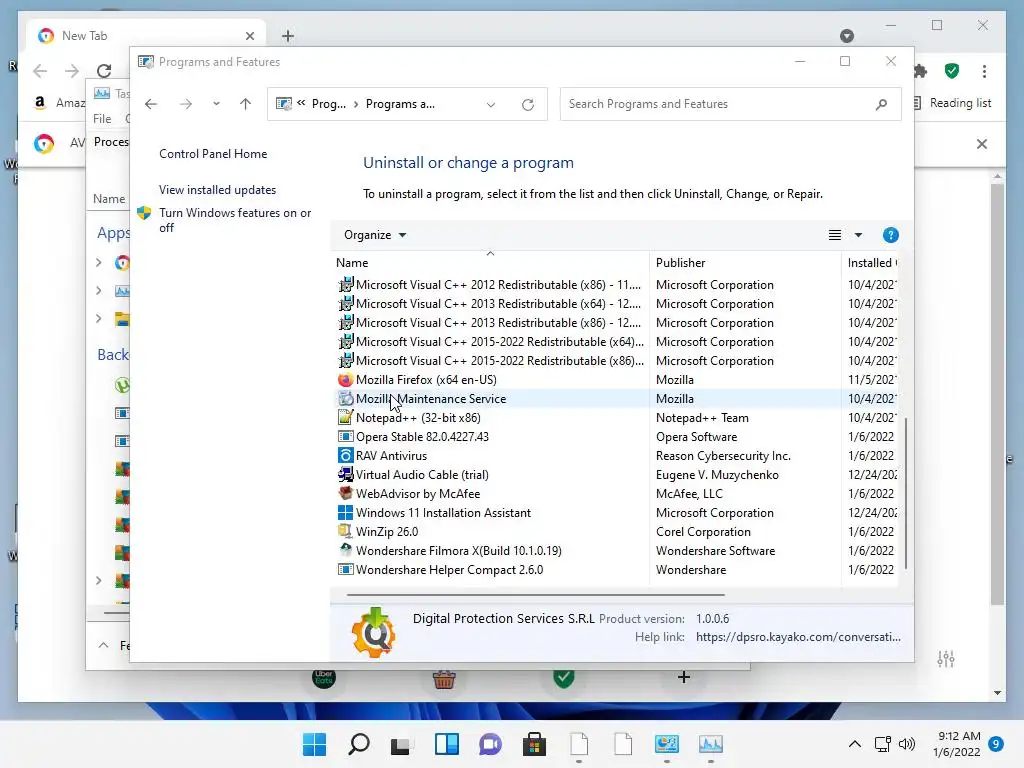Open Help with the blue question icon

pos(890,235)
